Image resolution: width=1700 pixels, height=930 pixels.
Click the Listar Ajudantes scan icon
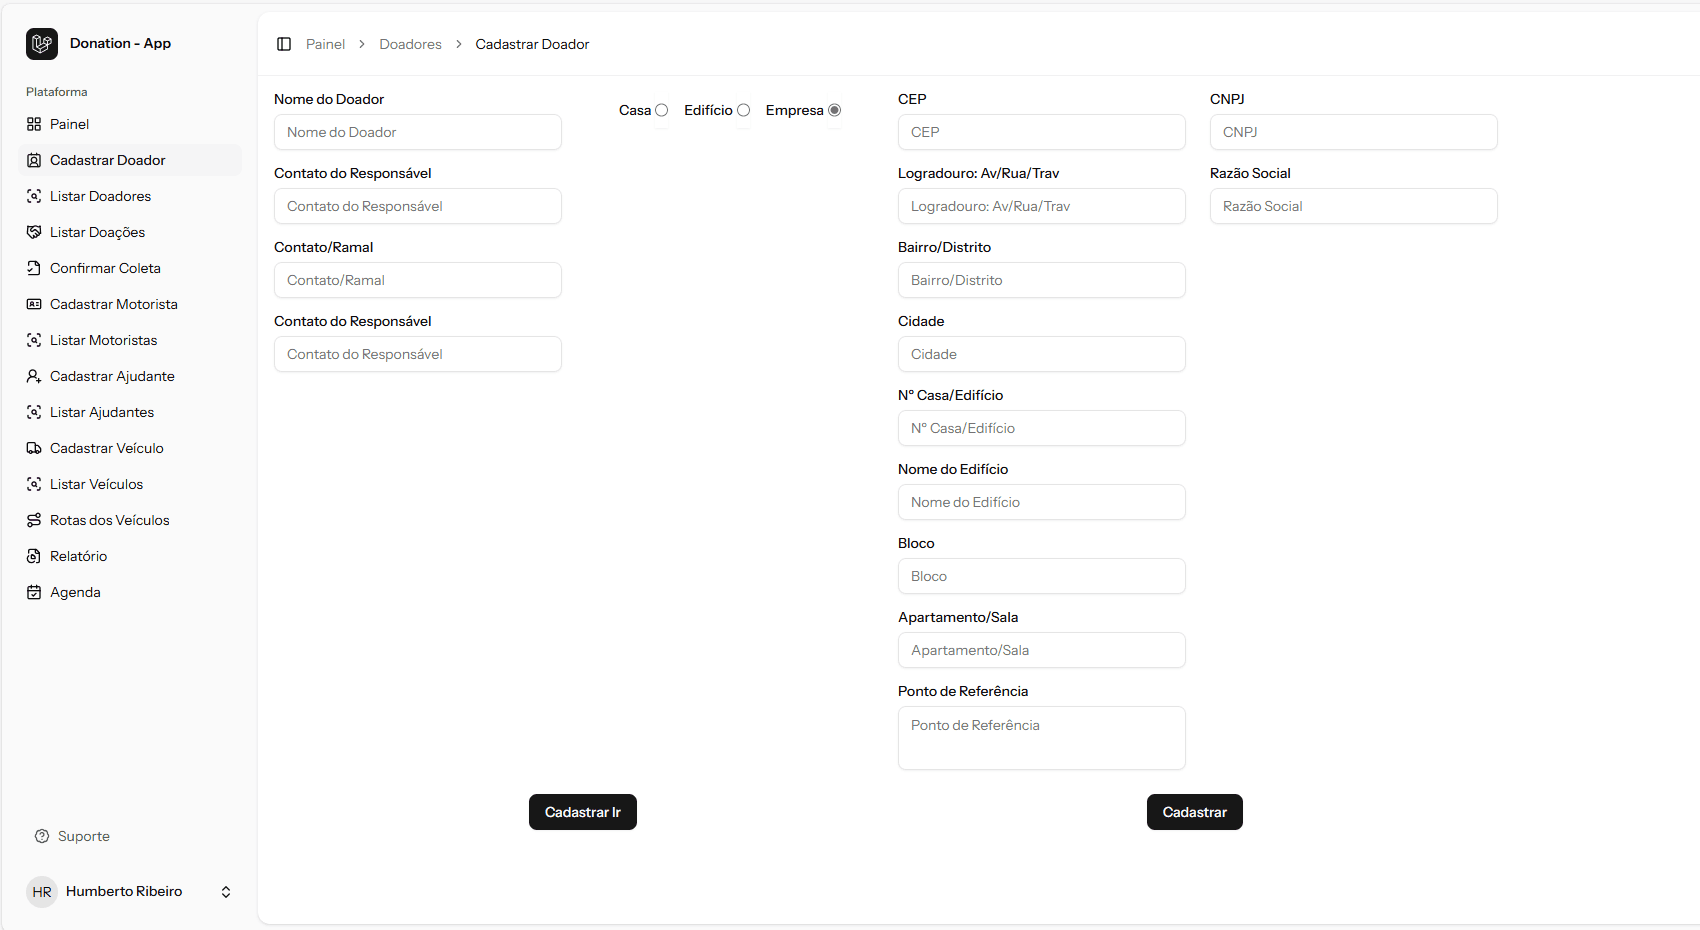[34, 412]
